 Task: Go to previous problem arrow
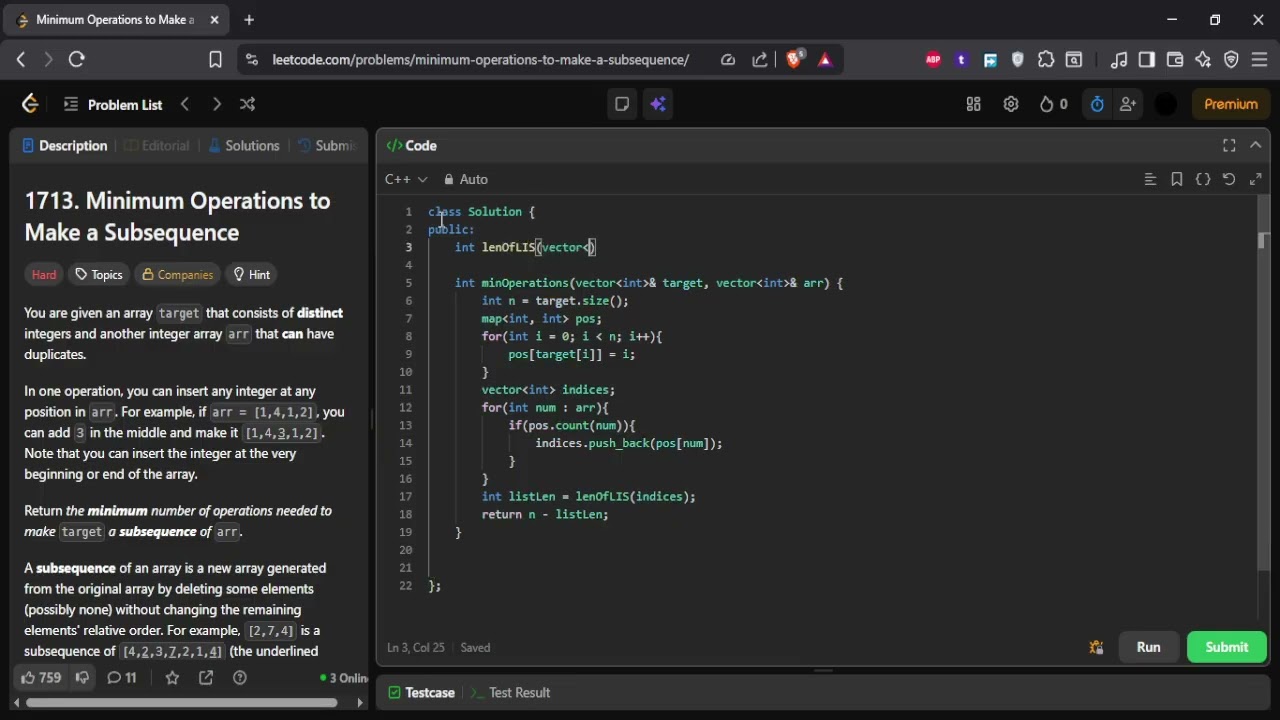click(x=185, y=104)
